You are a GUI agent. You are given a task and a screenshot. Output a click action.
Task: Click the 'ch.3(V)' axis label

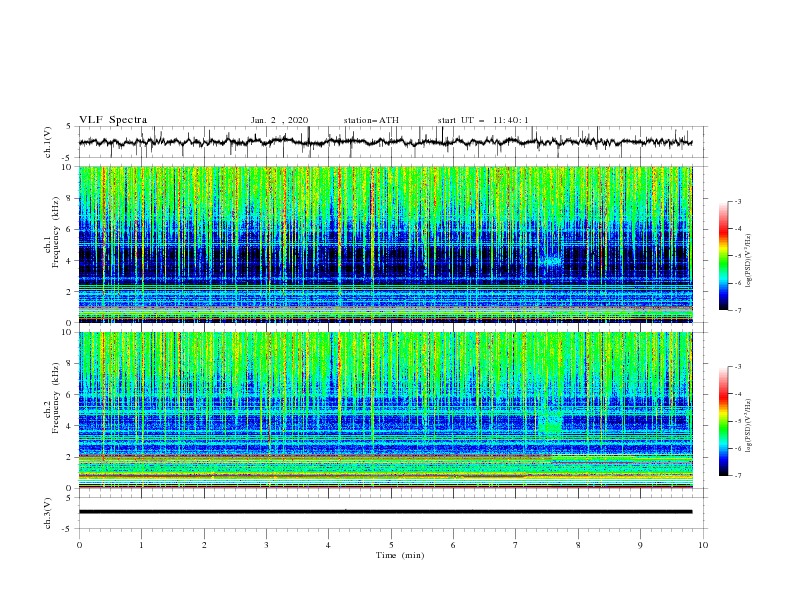(48, 513)
